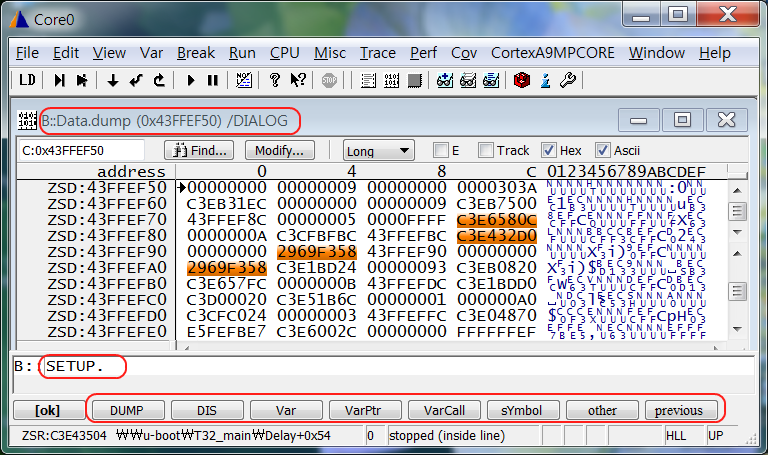
Task: Click the step-down arrow toolbar icon
Action: pos(112,80)
